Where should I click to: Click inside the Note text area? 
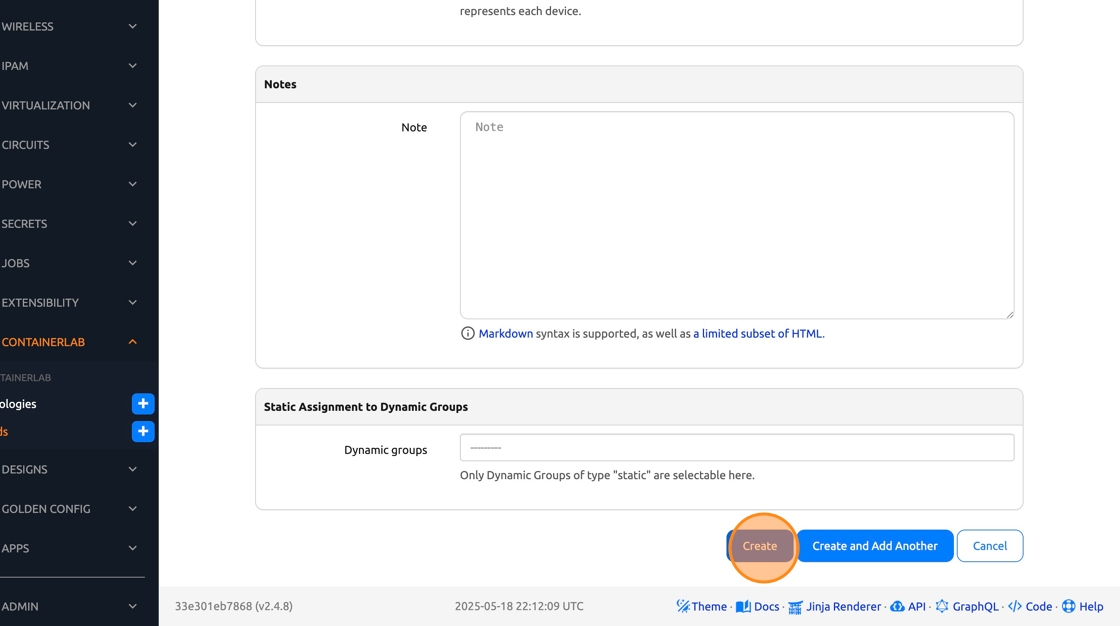pos(737,215)
